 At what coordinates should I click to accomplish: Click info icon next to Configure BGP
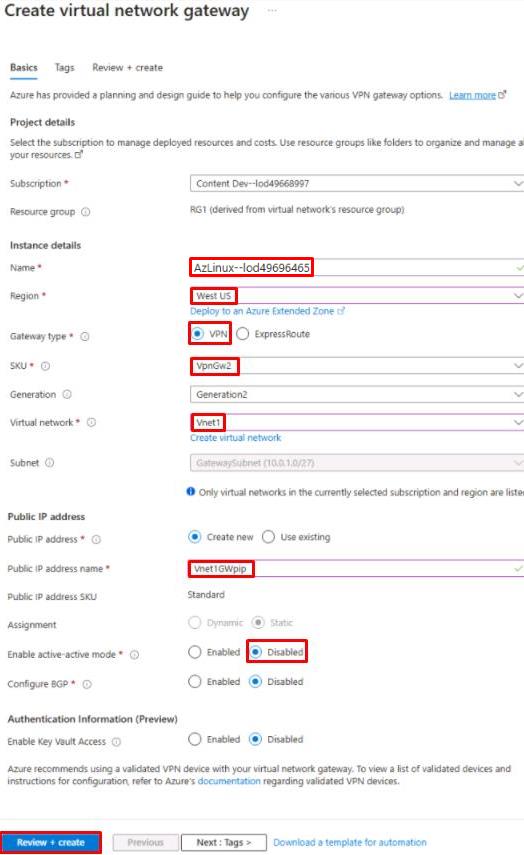[87, 684]
